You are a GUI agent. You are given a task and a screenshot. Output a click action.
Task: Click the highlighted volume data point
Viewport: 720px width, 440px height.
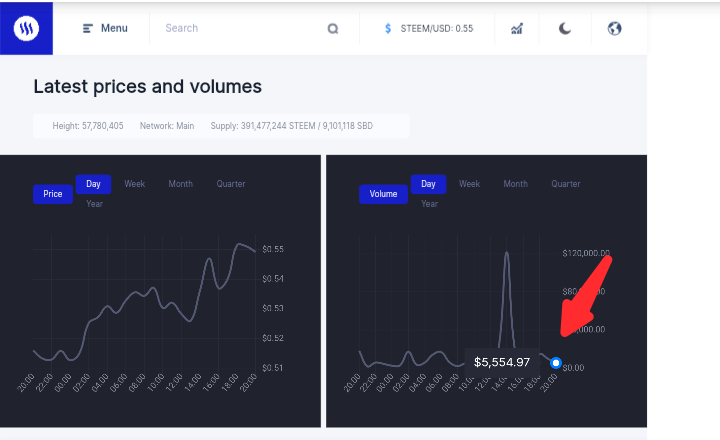(556, 363)
